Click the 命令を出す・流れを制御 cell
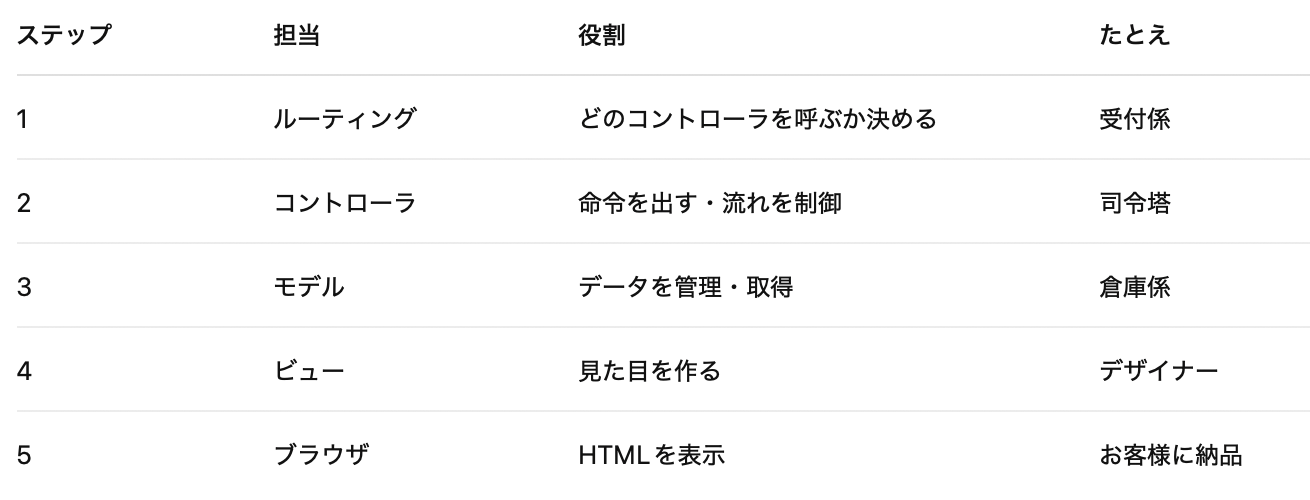 (x=710, y=204)
